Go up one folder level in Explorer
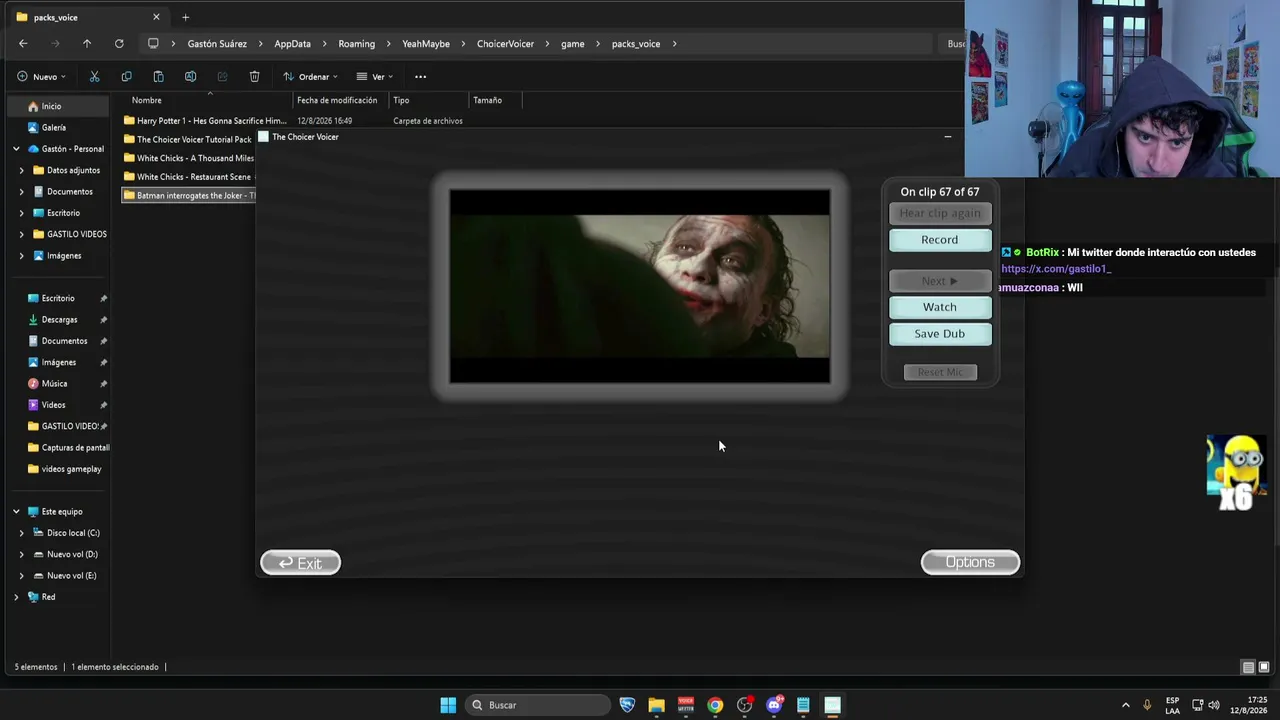The height and width of the screenshot is (720, 1280). point(87,44)
